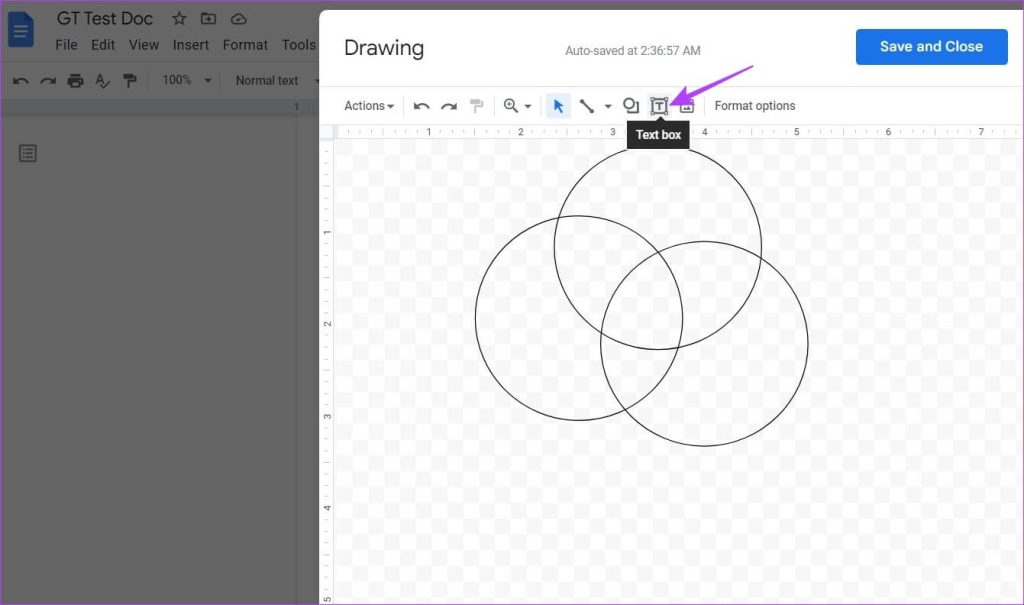Open the document outline icon

28,153
